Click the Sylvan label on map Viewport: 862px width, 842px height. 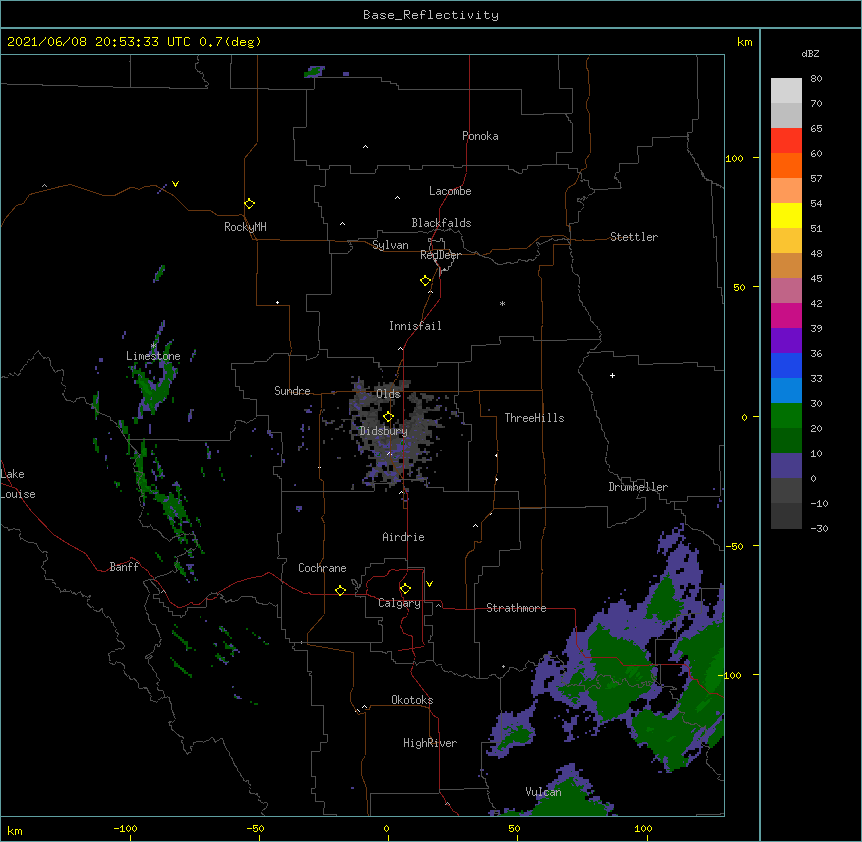(x=390, y=245)
